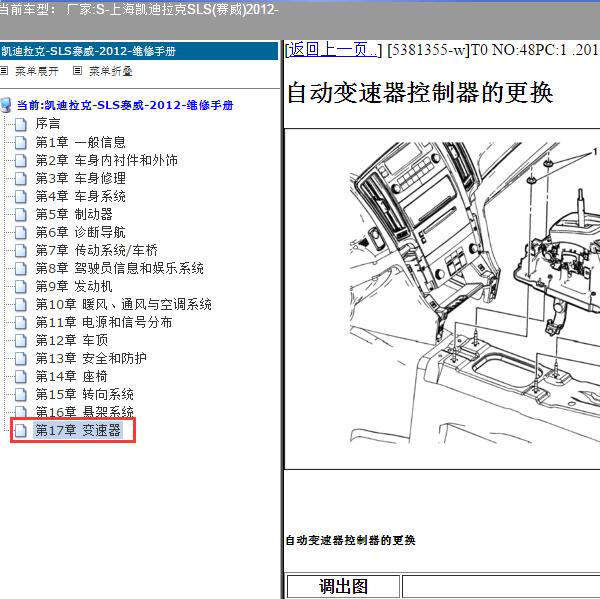The height and width of the screenshot is (599, 600).
Task: Go back via 返回上一页 link
Action: click(332, 49)
